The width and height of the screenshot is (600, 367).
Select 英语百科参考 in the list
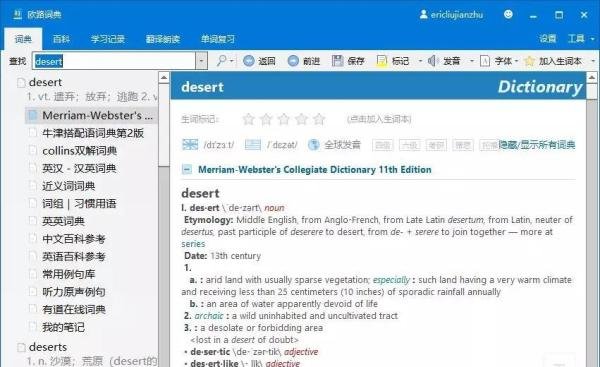click(74, 257)
